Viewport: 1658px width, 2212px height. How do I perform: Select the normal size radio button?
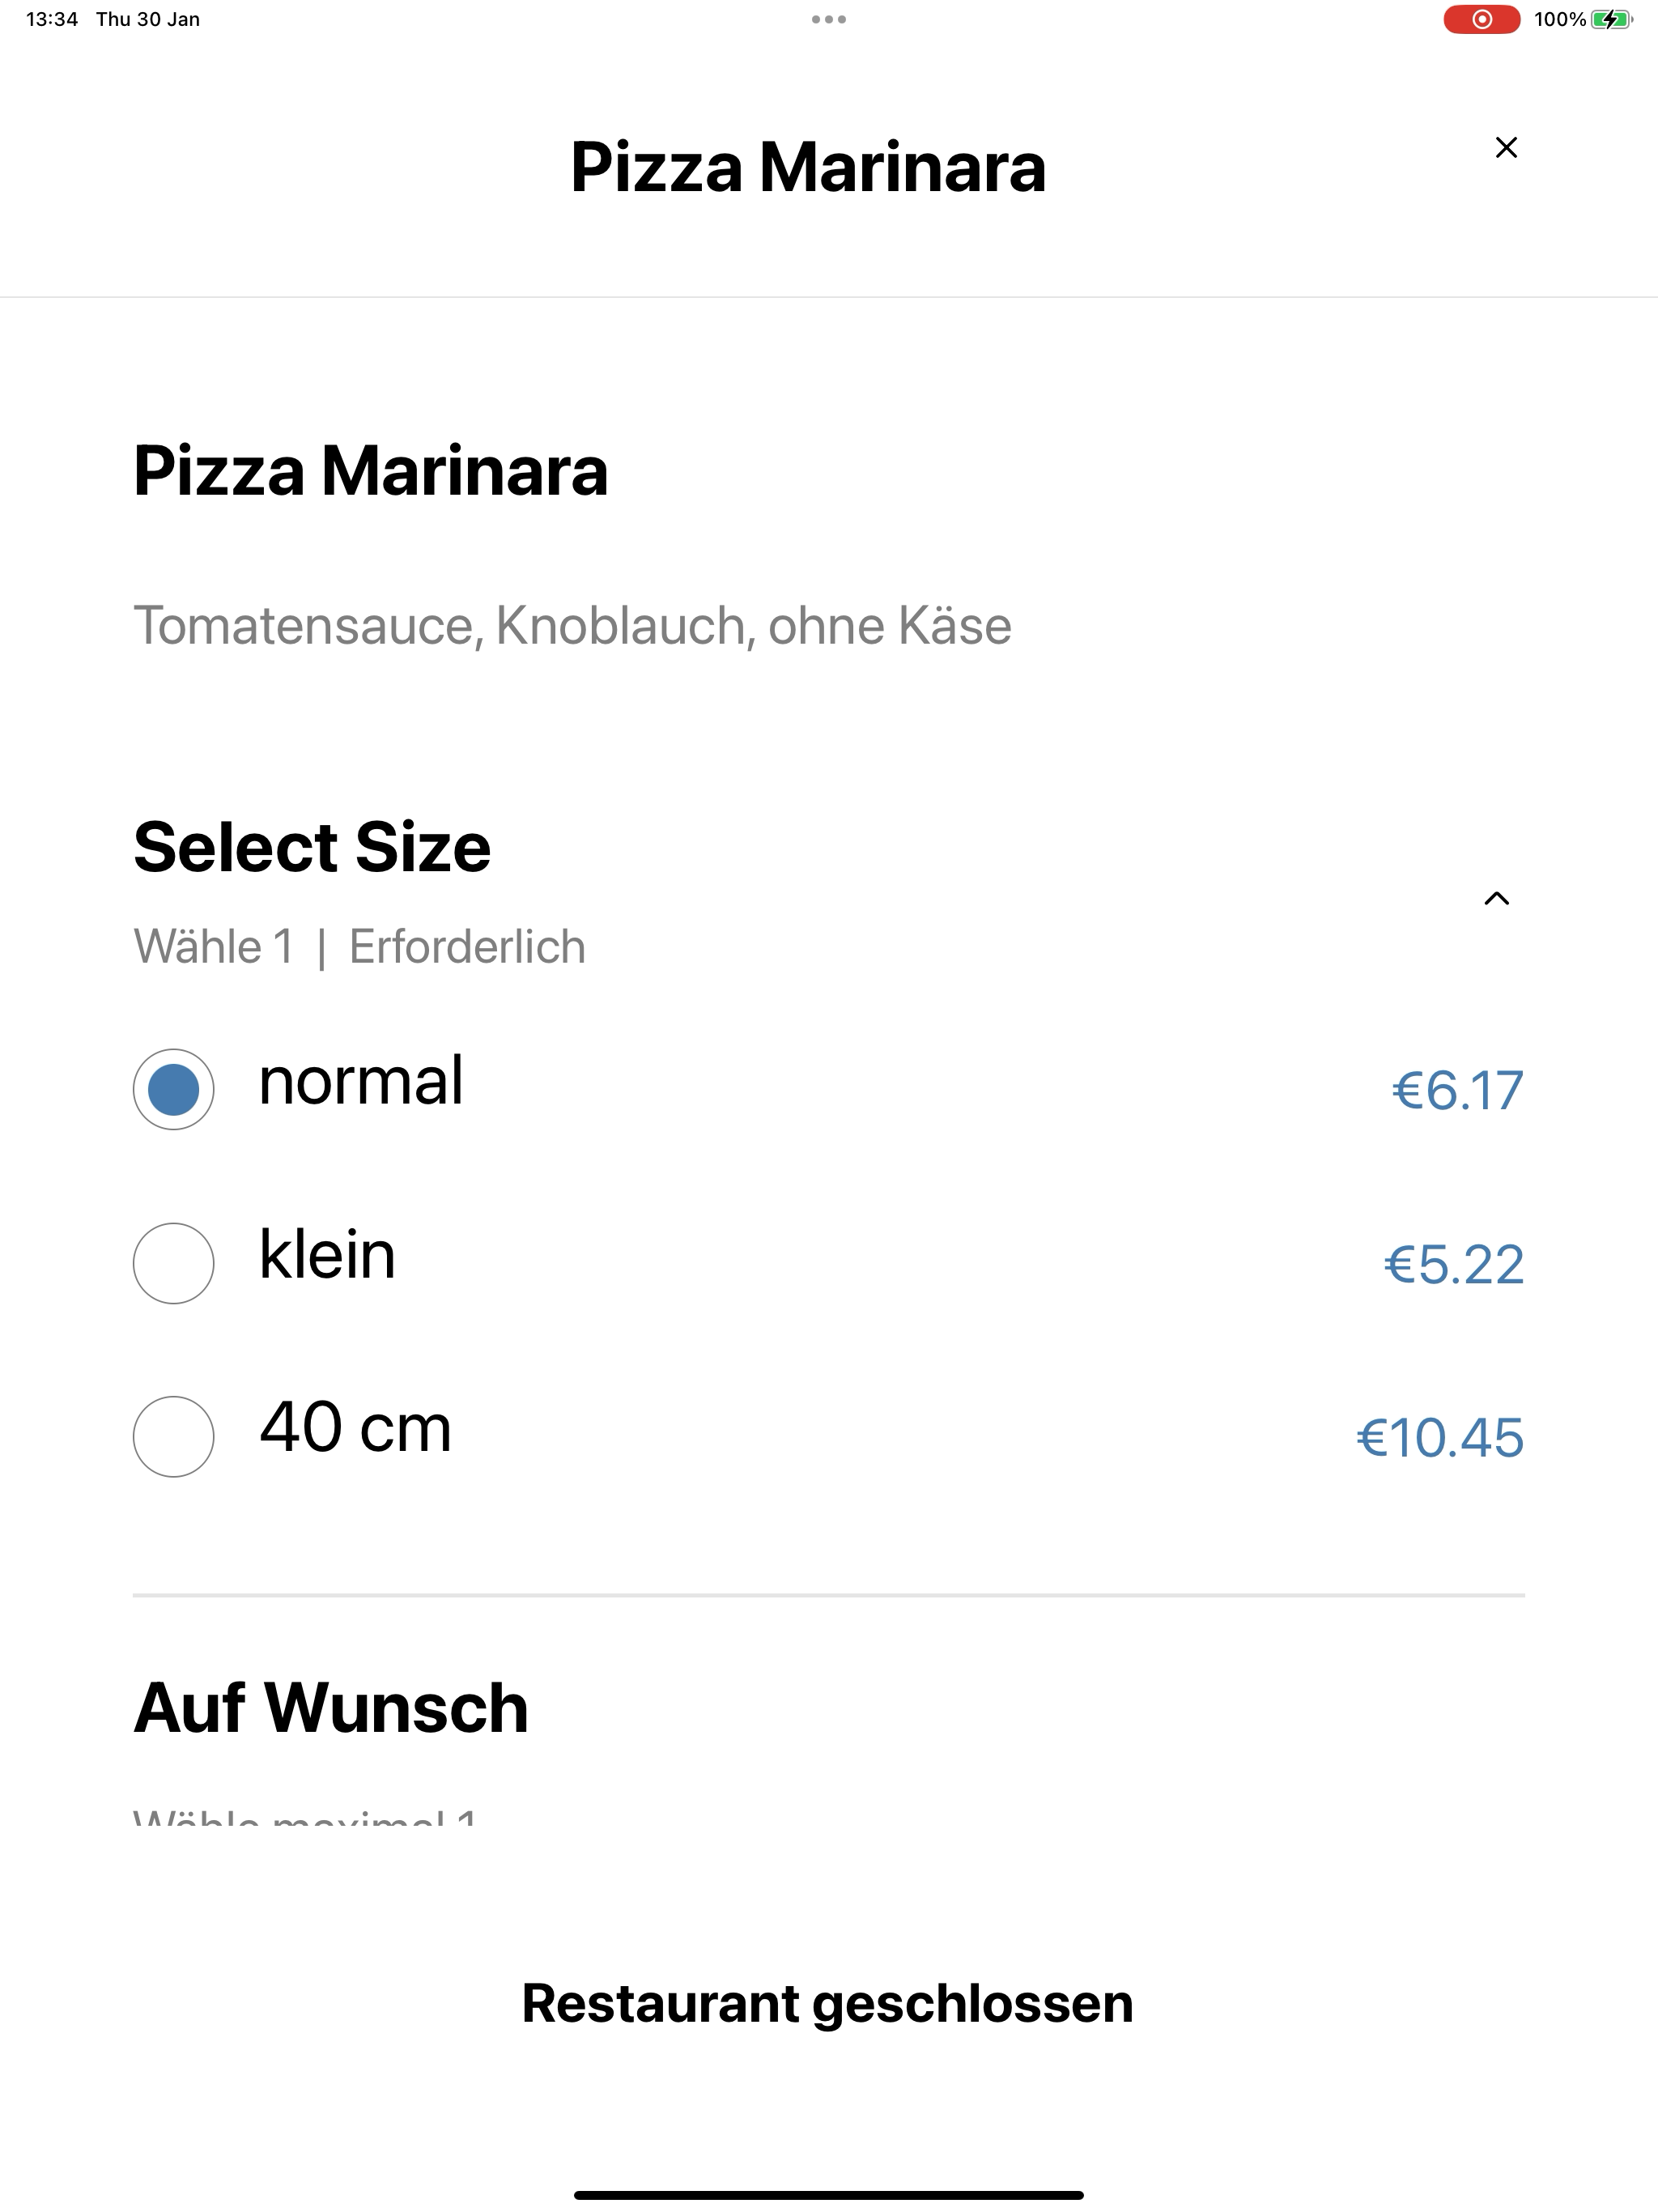(x=173, y=1089)
